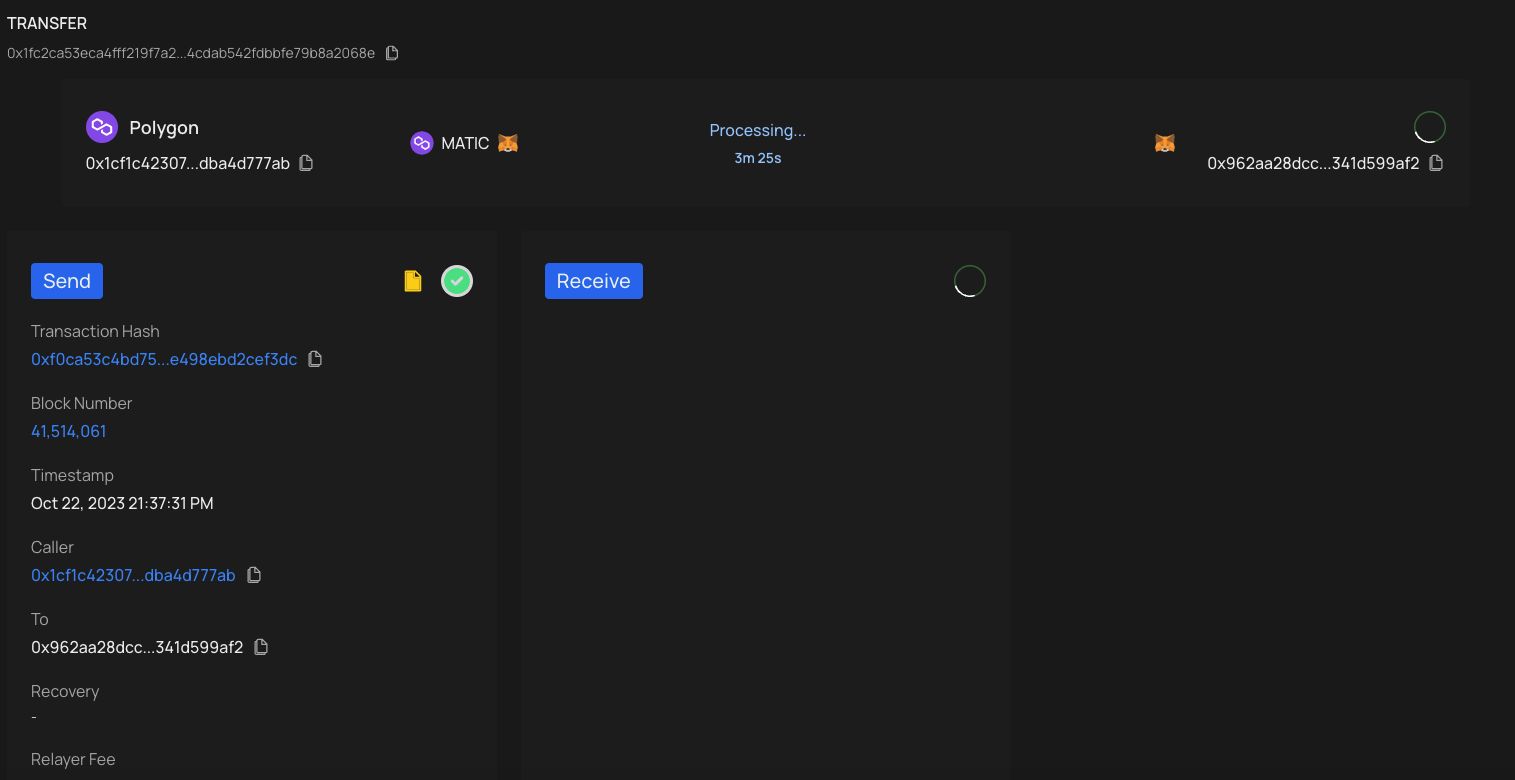This screenshot has height=780, width=1515.
Task: Click the Relayer Fee label
Action: point(73,759)
